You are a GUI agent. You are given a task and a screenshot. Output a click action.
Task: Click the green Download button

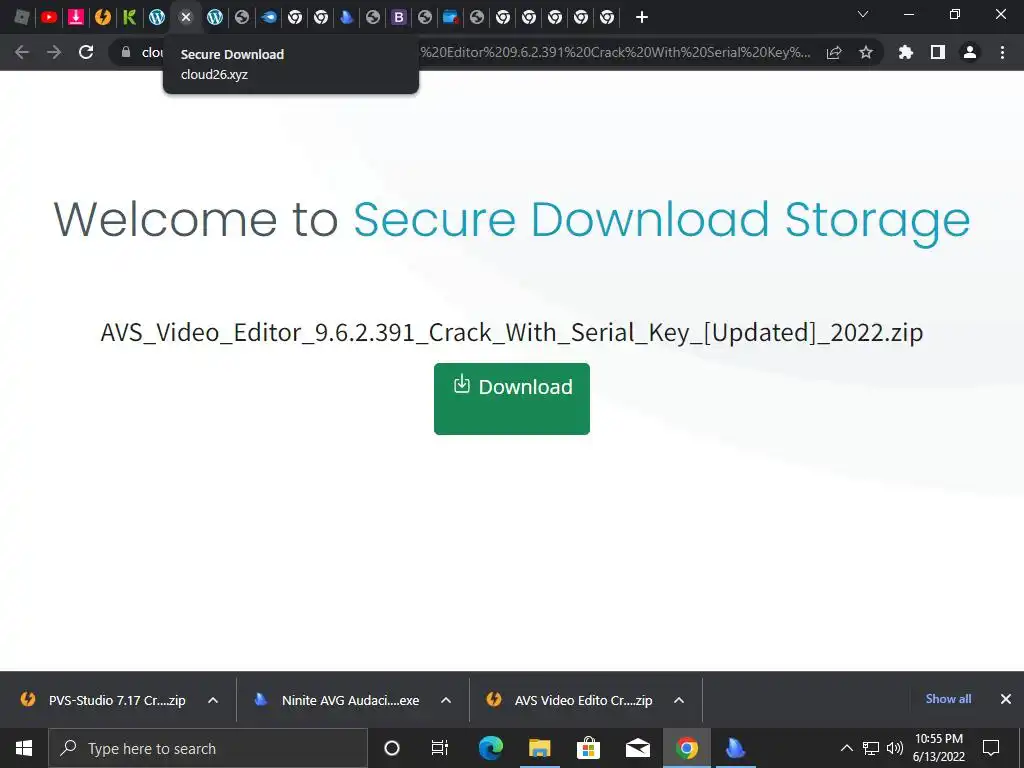coord(512,398)
